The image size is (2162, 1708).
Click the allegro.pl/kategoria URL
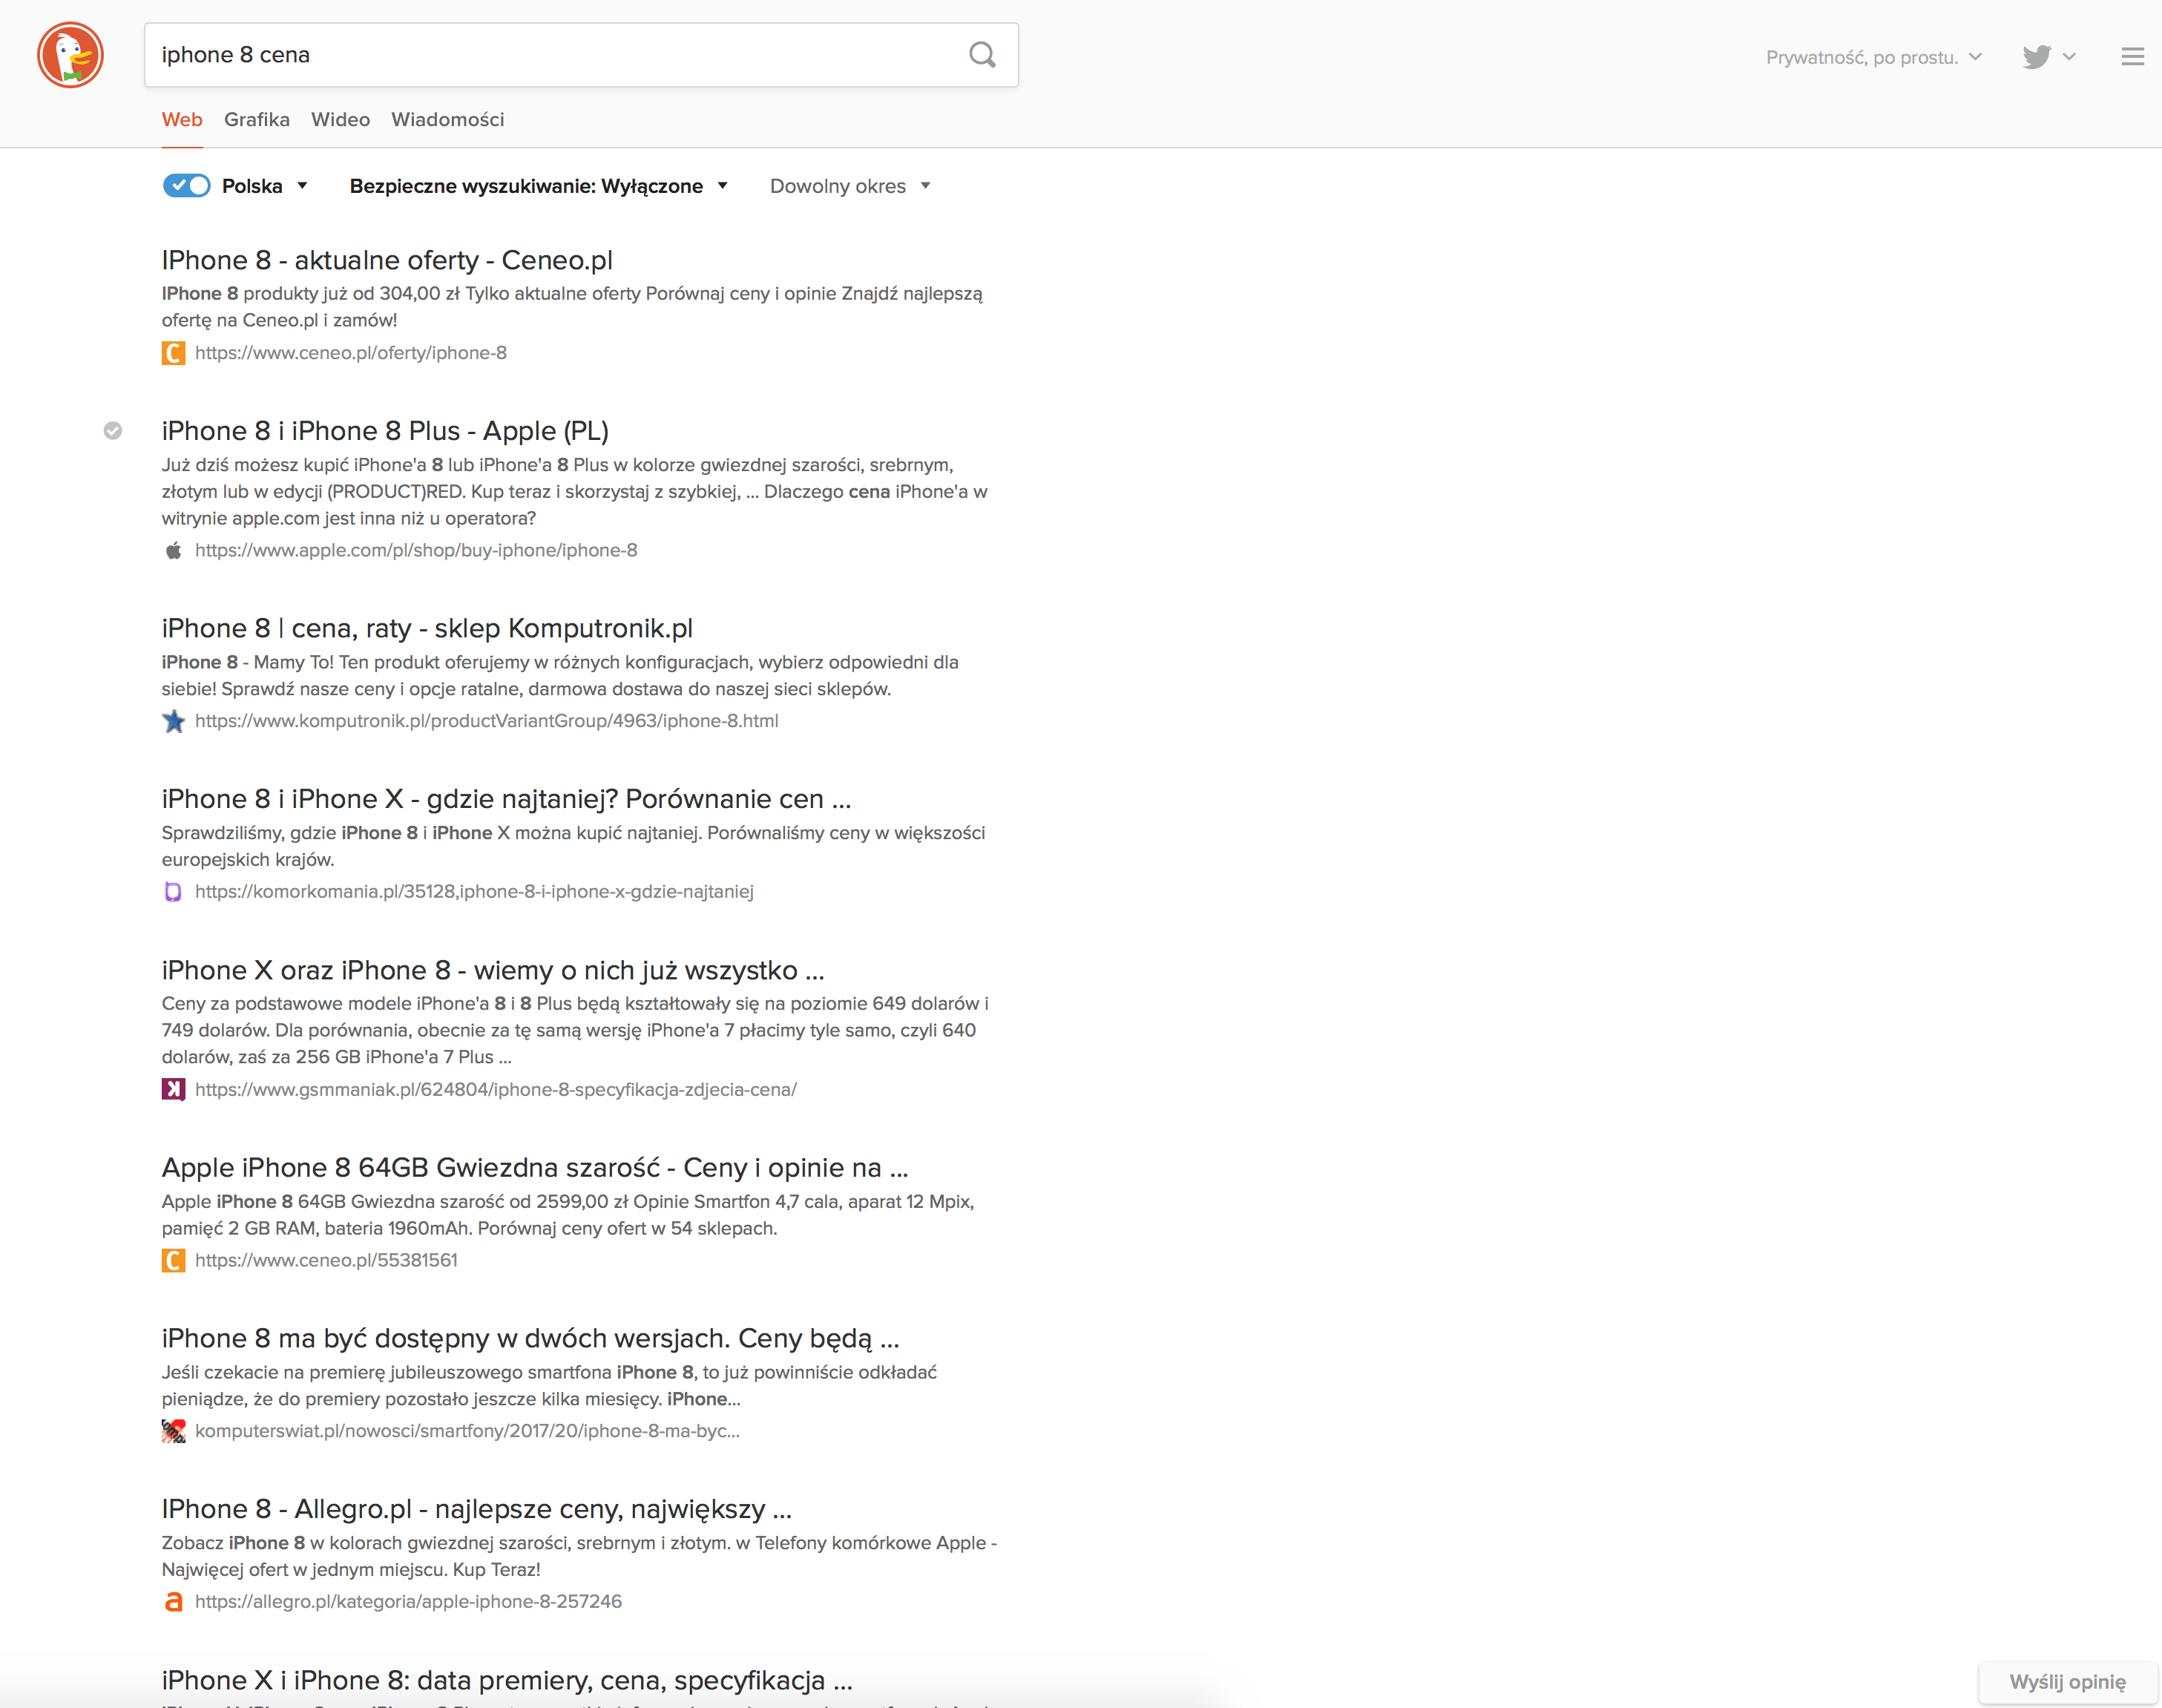click(408, 1602)
